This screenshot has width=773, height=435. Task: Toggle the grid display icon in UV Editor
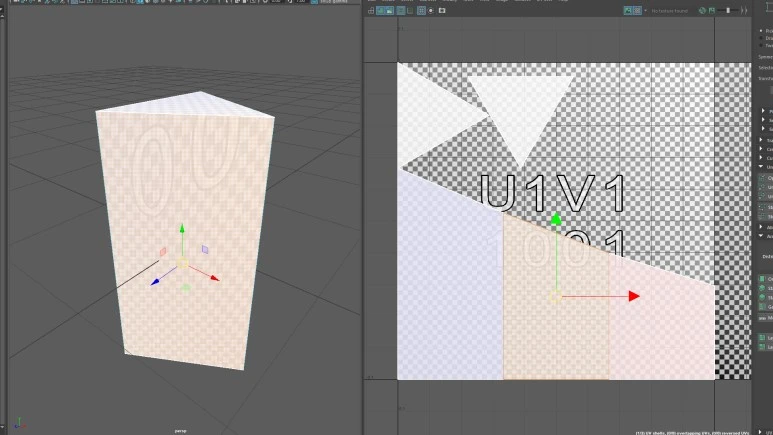click(422, 10)
